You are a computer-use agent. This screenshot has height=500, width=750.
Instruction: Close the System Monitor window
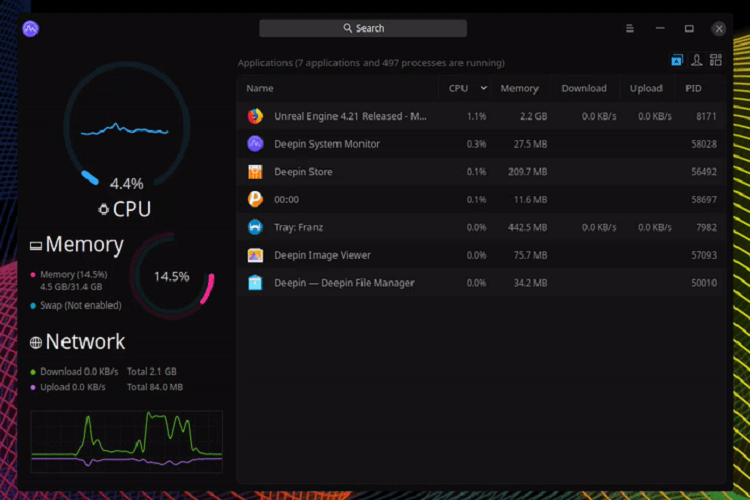tap(718, 29)
